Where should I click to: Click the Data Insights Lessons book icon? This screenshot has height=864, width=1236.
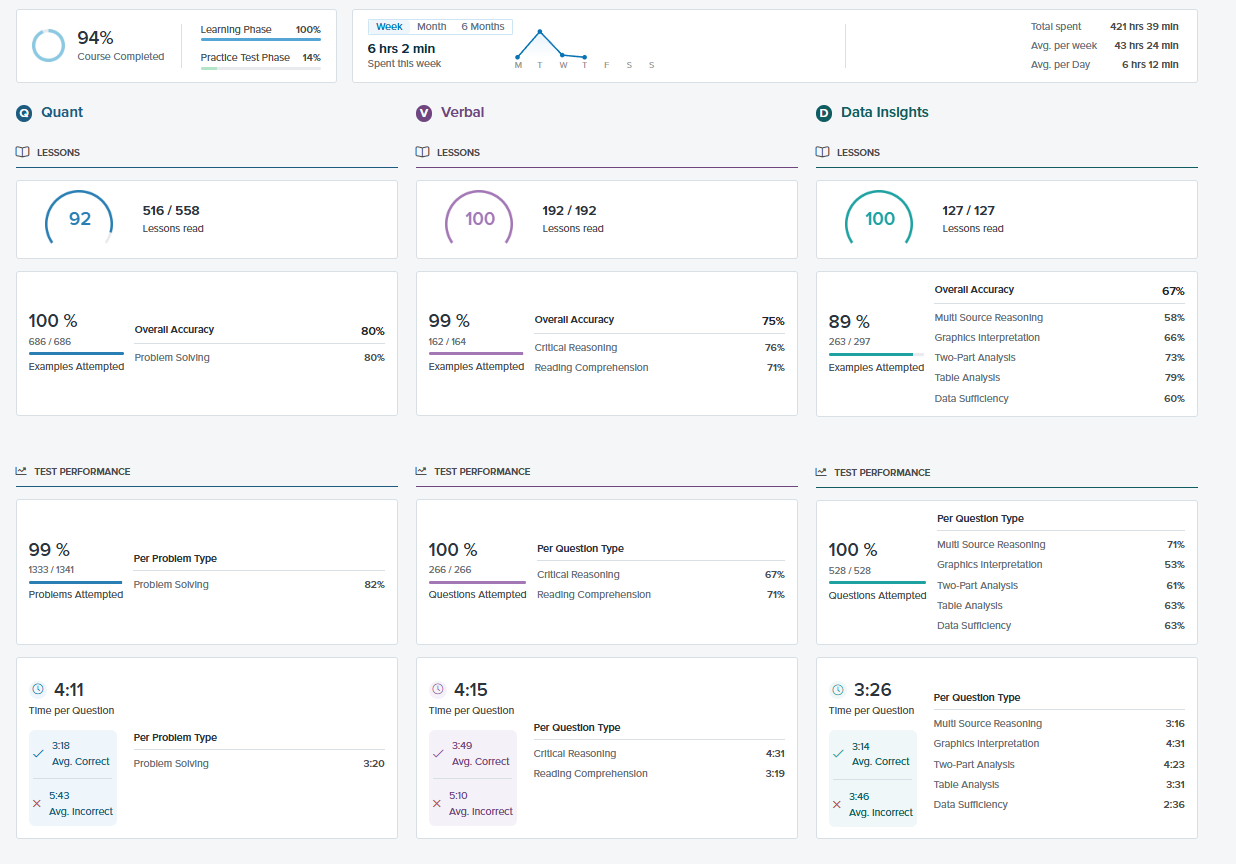pyautogui.click(x=823, y=153)
